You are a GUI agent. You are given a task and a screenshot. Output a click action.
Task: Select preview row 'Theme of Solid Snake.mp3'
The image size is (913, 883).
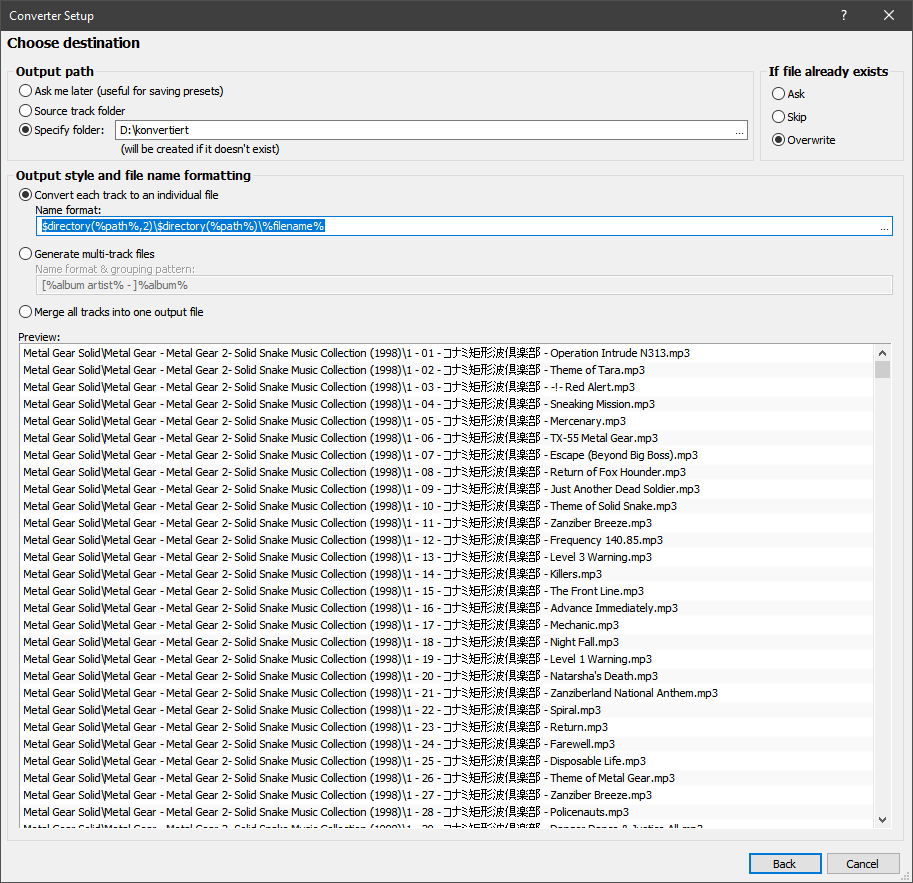tap(446, 506)
